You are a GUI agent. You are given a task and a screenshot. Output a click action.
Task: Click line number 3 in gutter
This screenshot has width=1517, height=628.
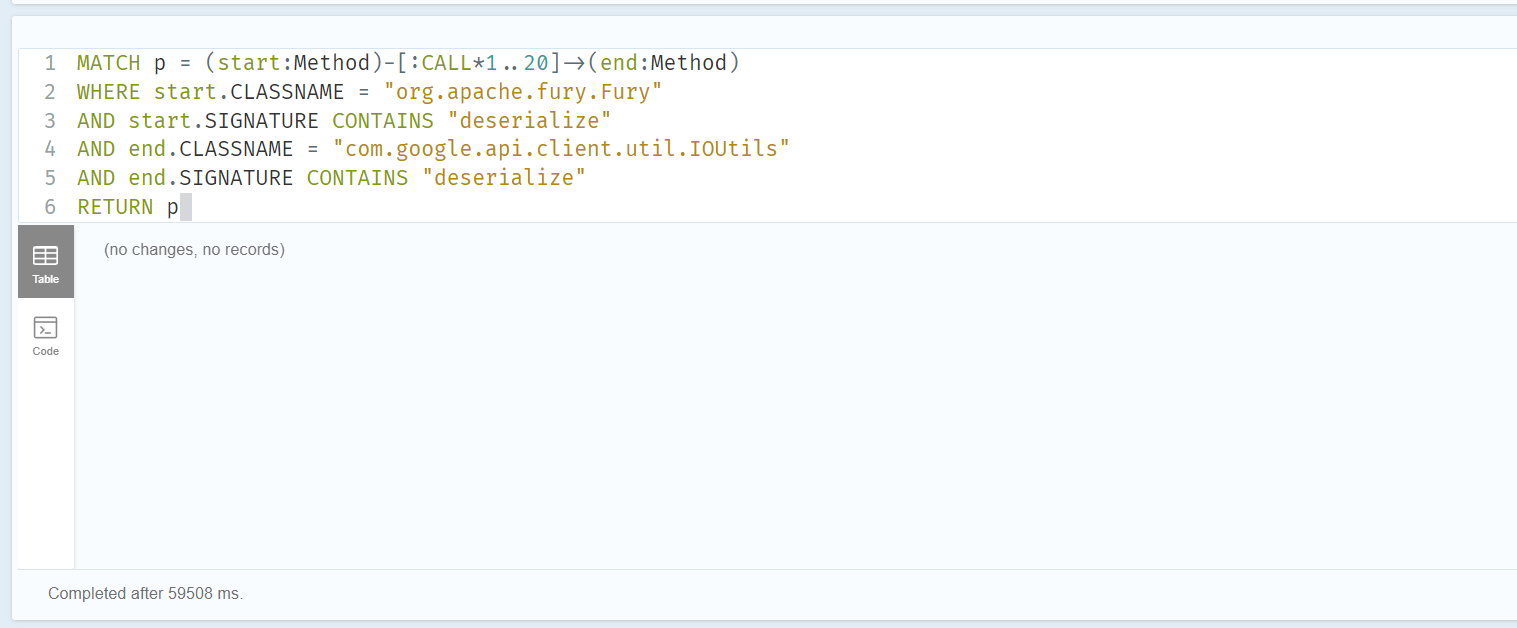[50, 121]
